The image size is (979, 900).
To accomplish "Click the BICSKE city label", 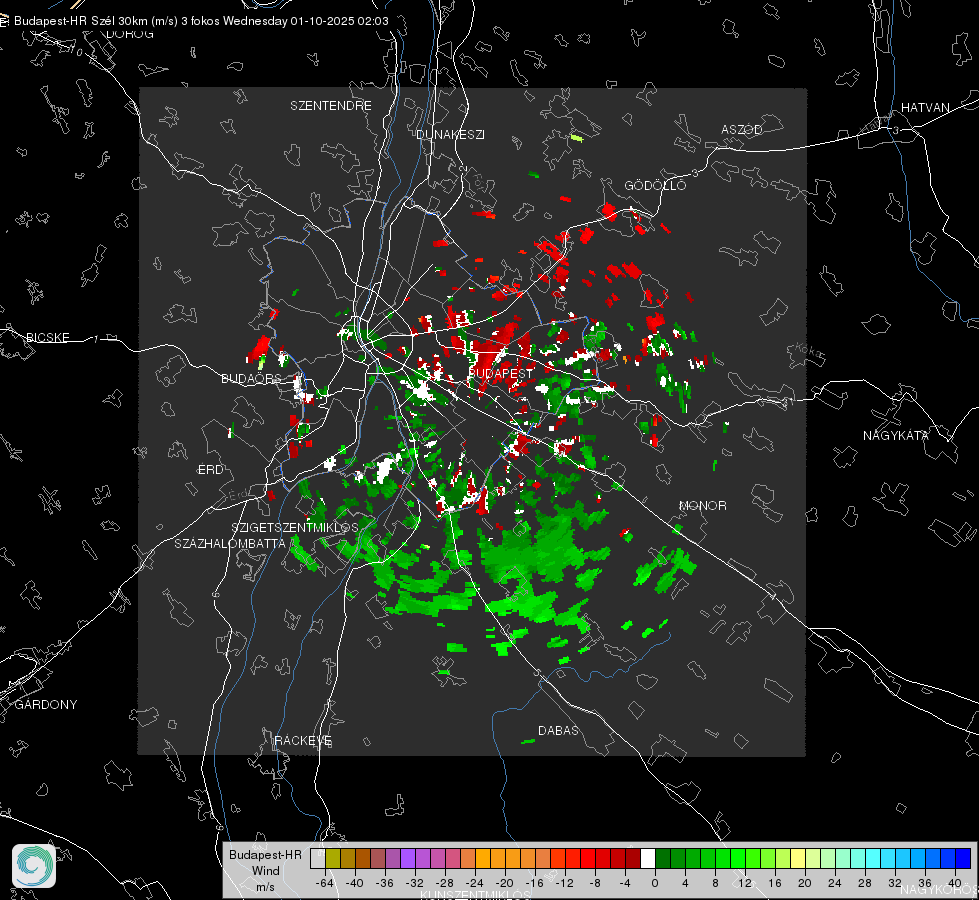I will click(47, 337).
